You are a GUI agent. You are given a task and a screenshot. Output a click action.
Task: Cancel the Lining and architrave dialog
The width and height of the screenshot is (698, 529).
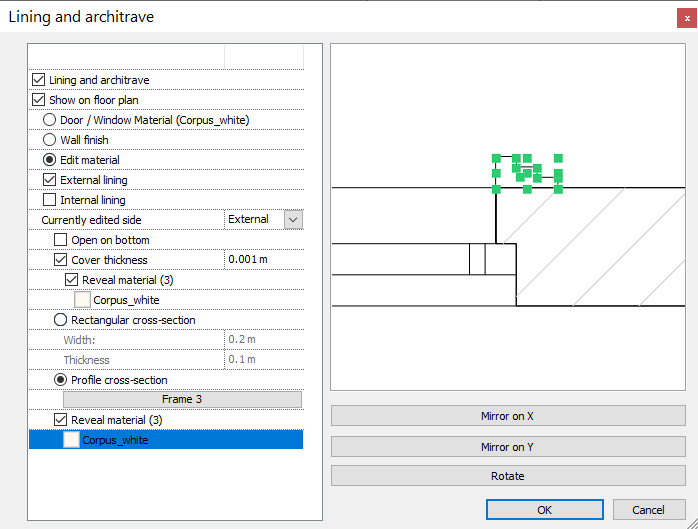(649, 510)
